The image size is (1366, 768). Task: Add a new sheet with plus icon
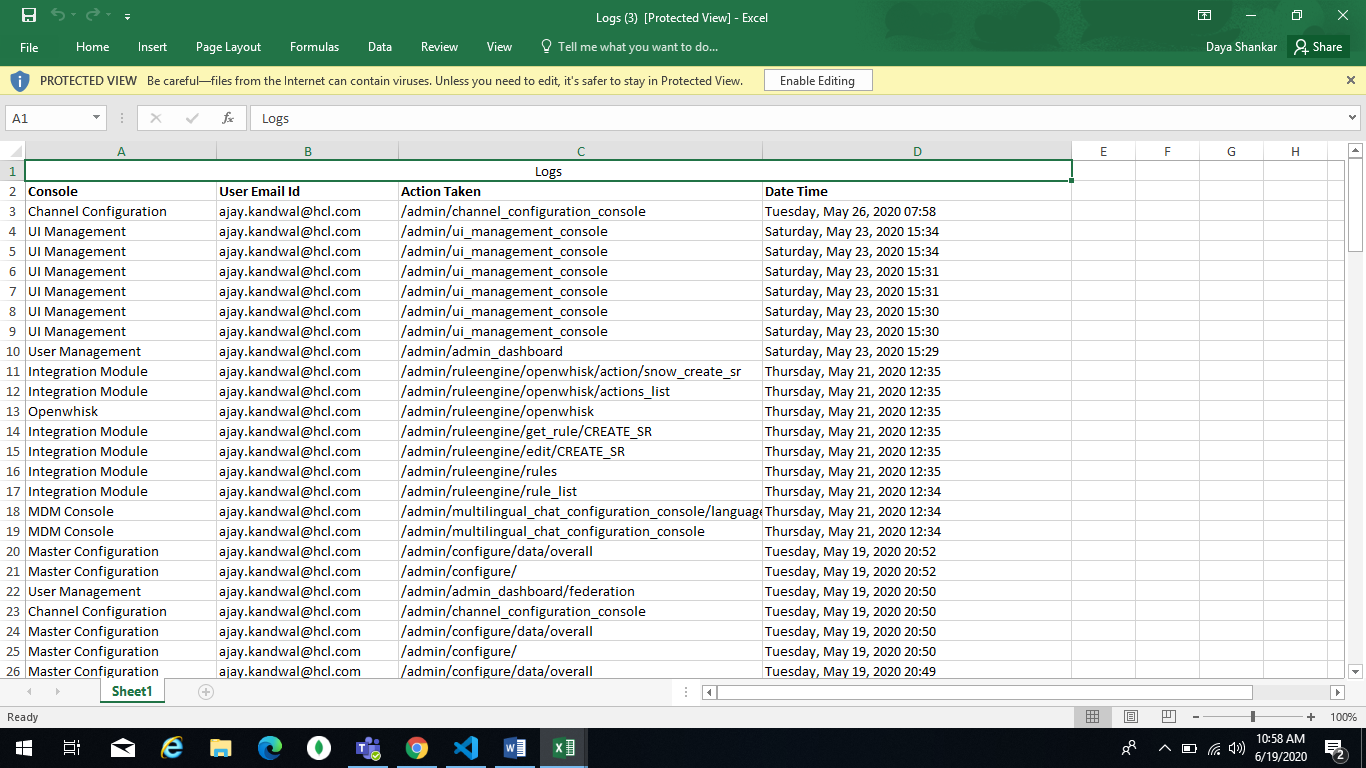click(x=206, y=692)
